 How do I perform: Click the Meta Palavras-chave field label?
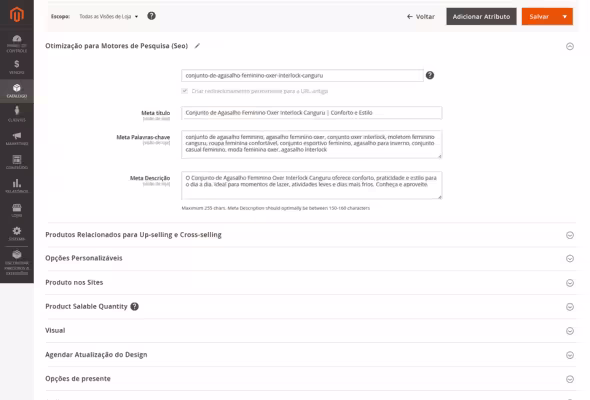pyautogui.click(x=143, y=137)
